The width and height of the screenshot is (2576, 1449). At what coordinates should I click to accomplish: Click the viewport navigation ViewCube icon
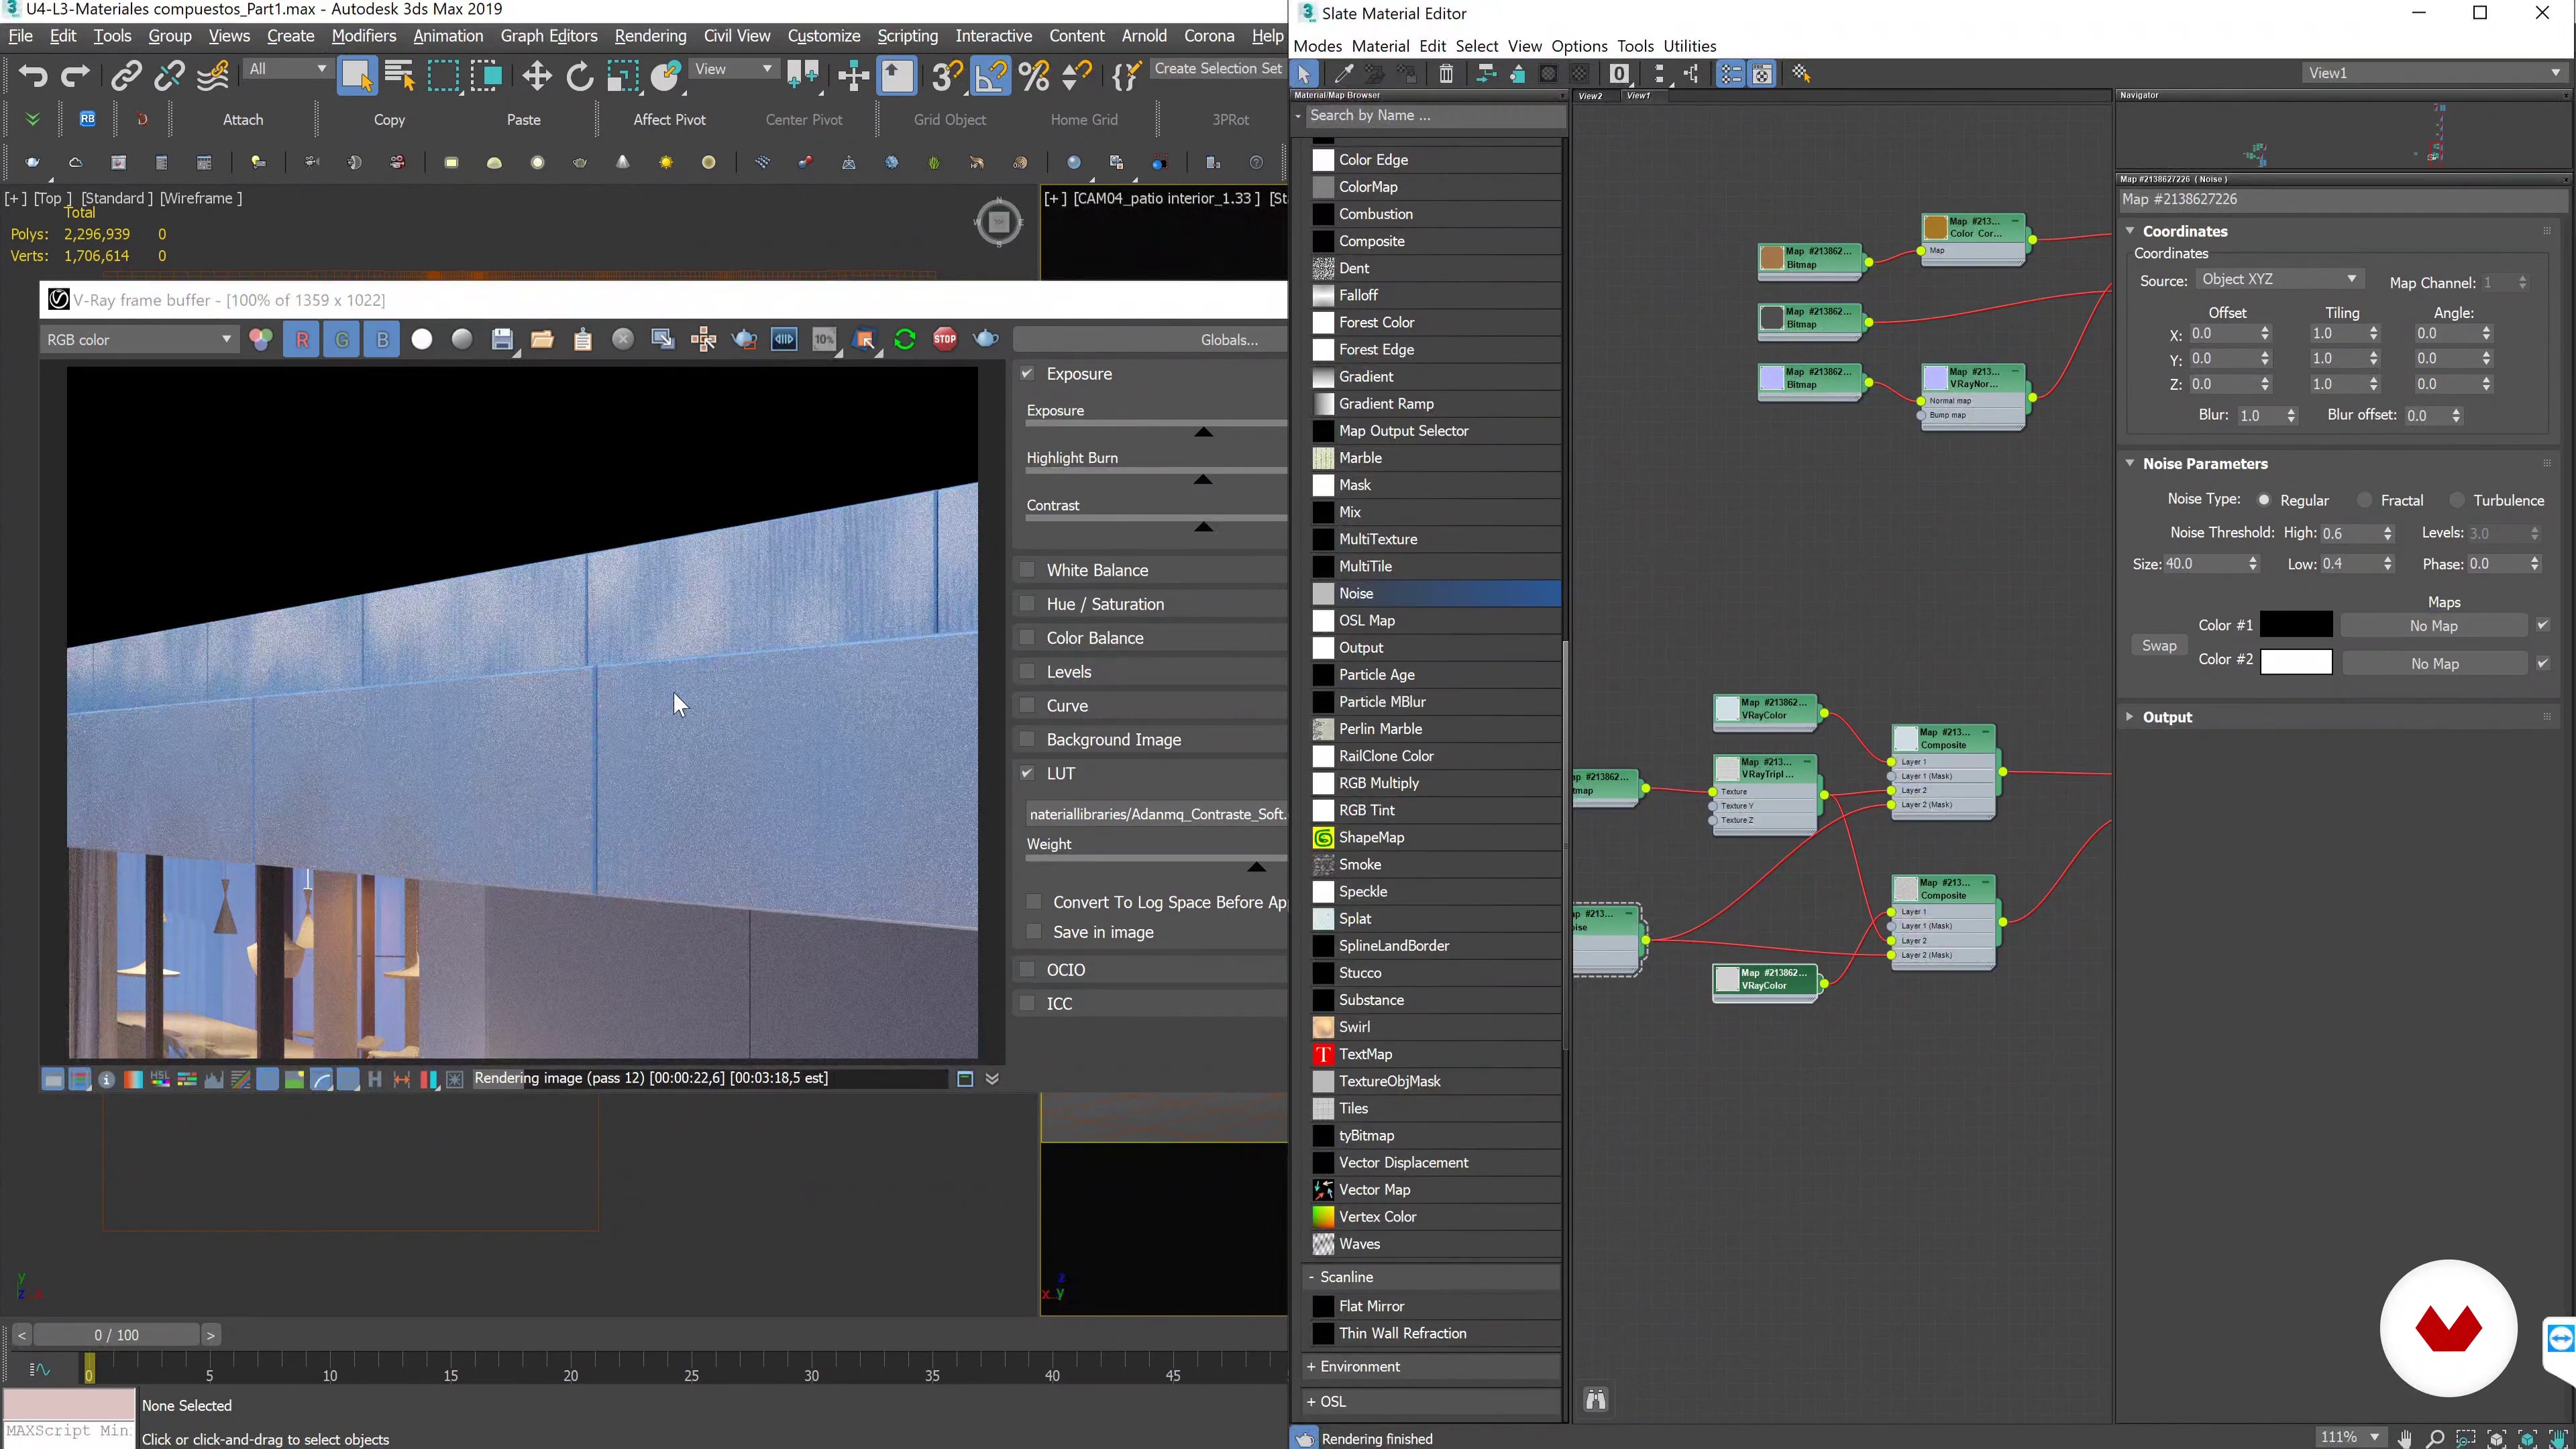pyautogui.click(x=998, y=222)
